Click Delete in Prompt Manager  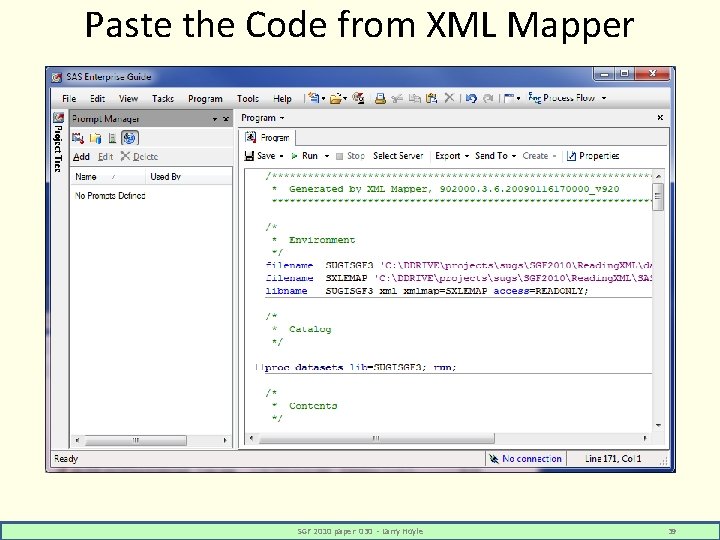140,157
